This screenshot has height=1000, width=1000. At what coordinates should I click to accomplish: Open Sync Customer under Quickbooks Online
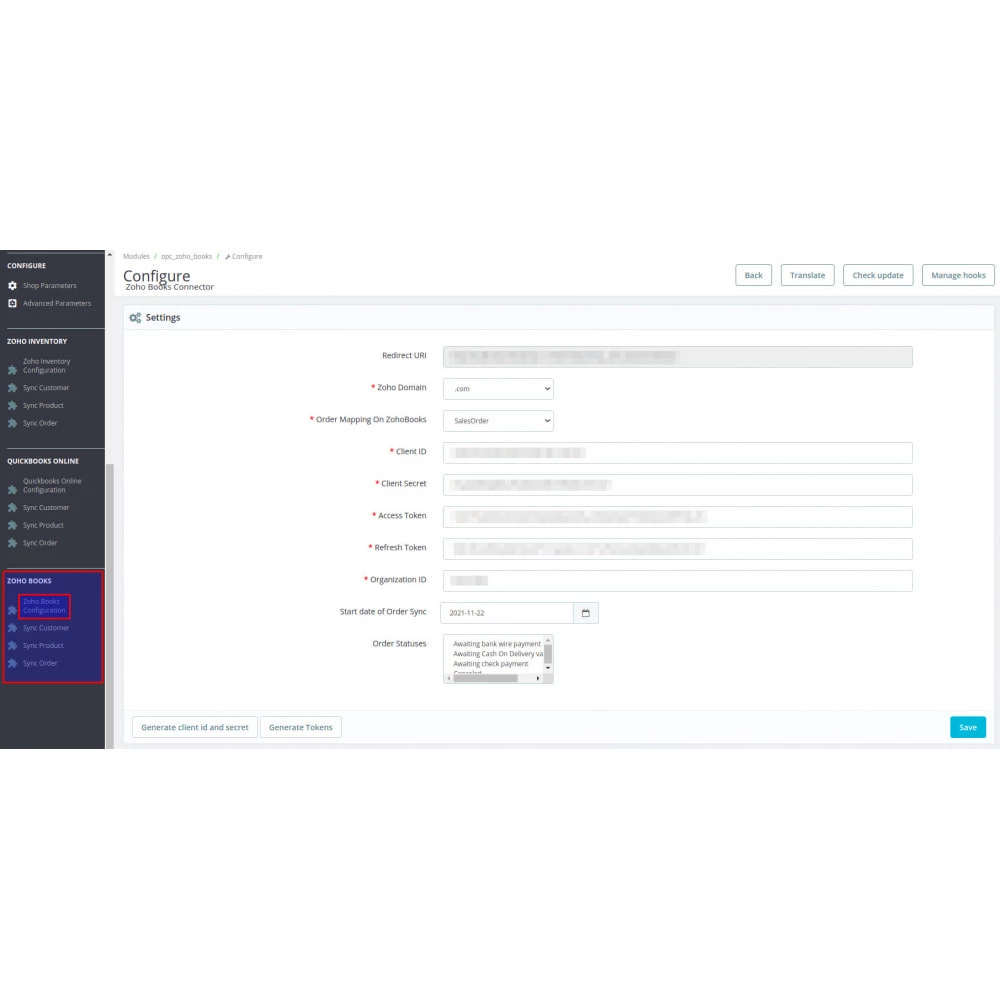coord(46,508)
